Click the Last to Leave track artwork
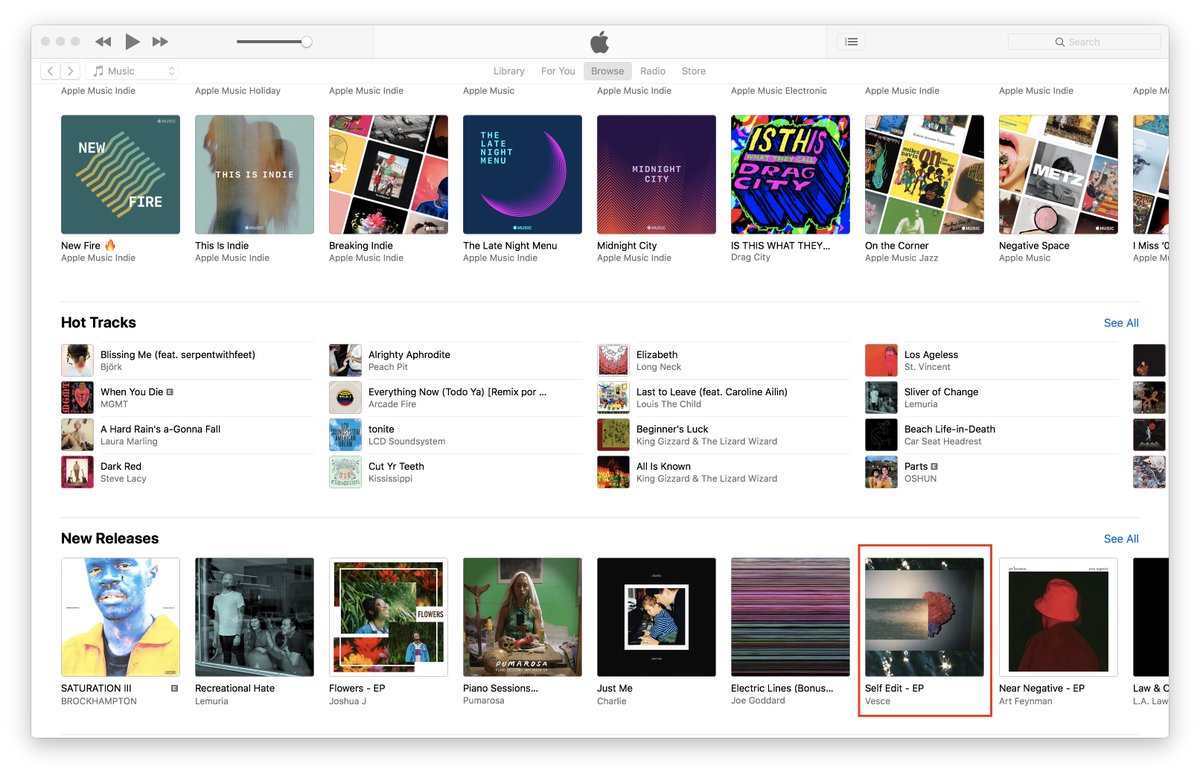Screen dimensions: 1200x775 tap(613, 397)
